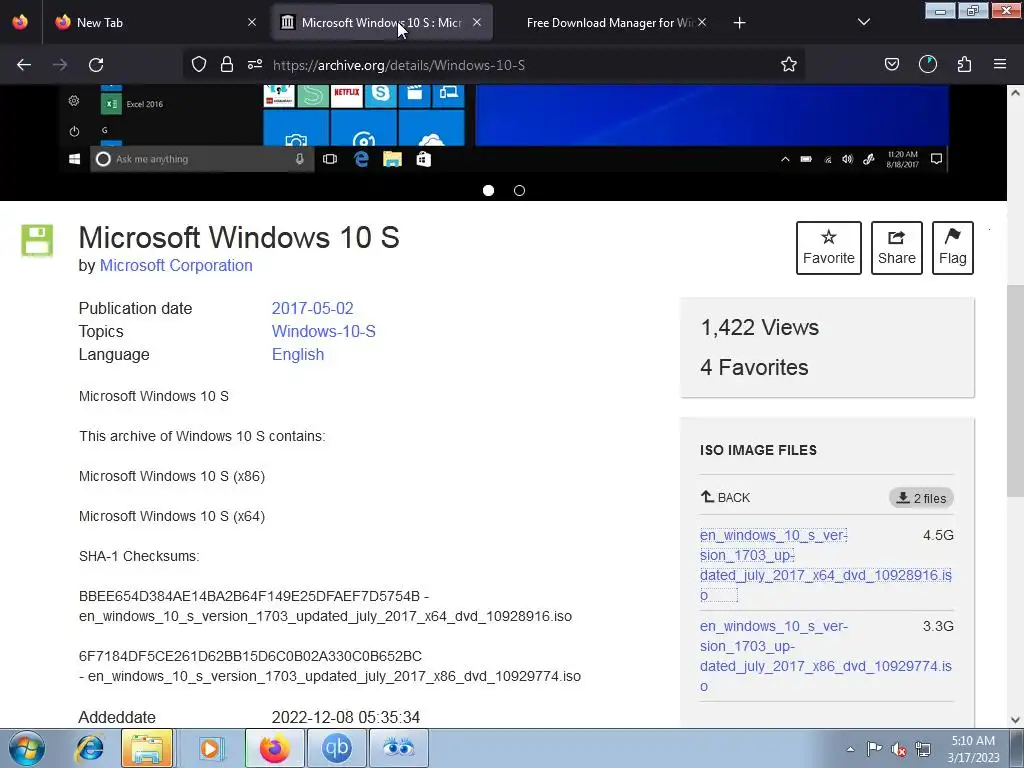
Task: Go BACK in the download options
Action: [726, 498]
